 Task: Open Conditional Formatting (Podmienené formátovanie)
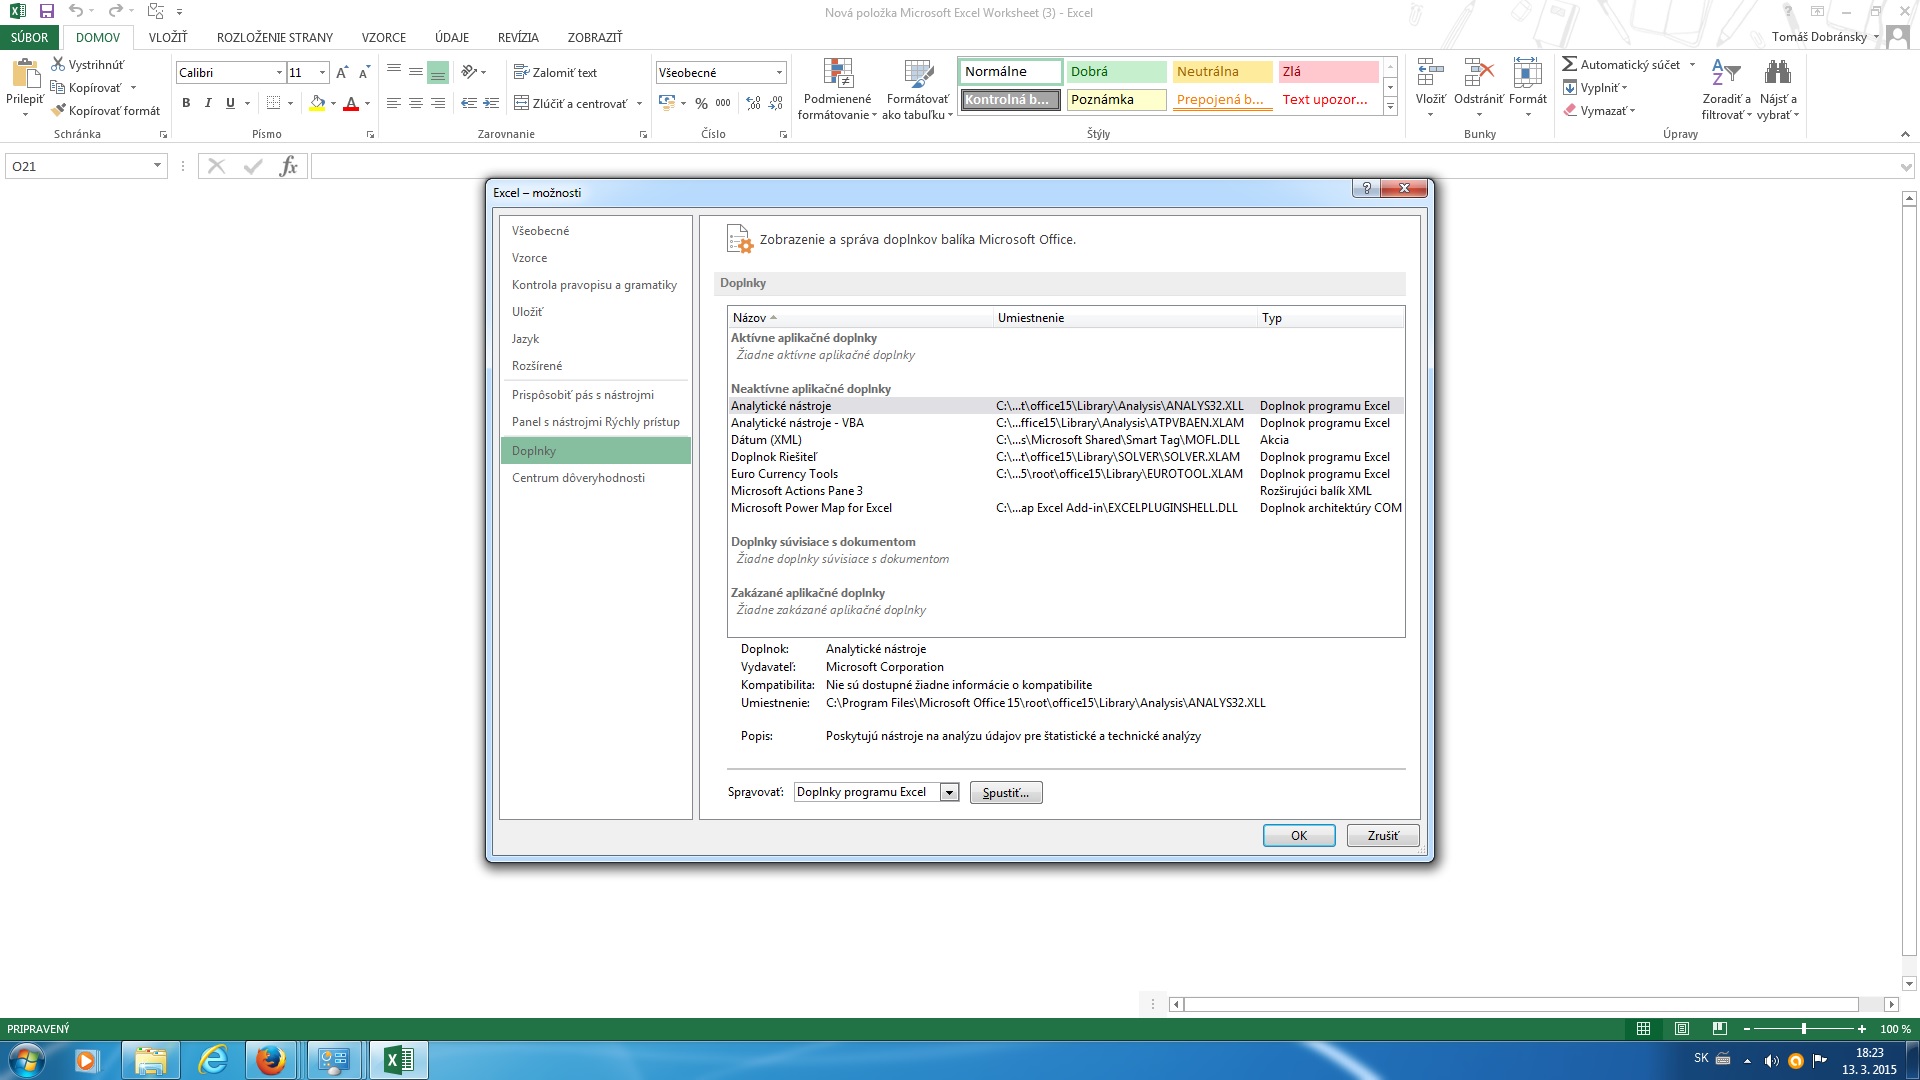click(x=838, y=89)
